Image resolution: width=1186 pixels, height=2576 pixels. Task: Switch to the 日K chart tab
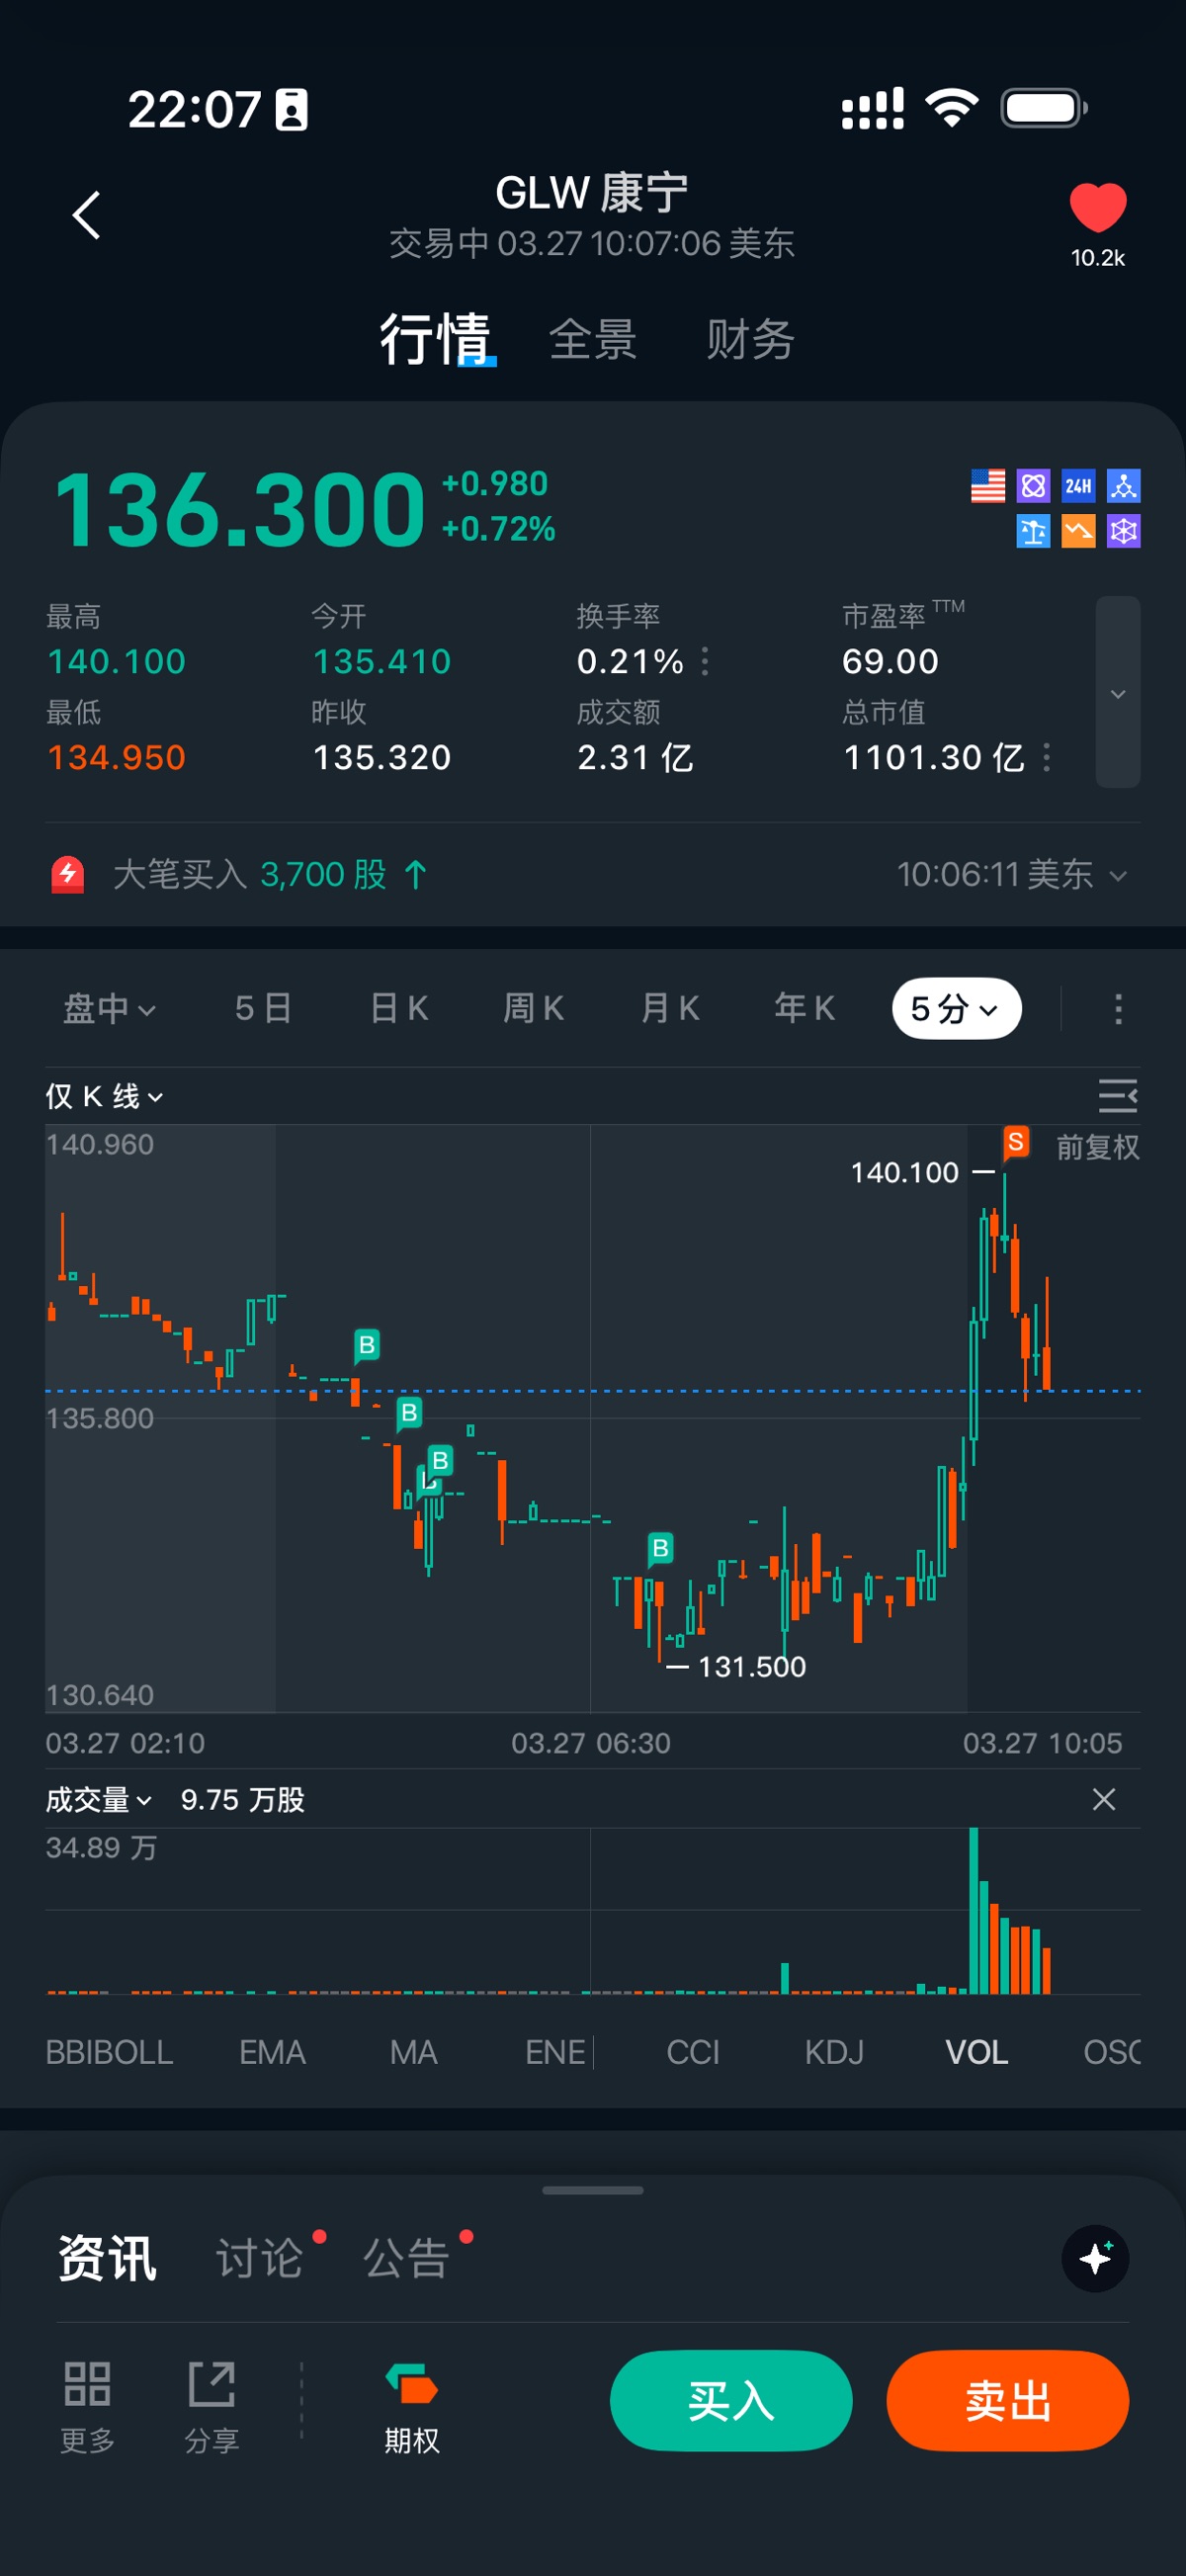(x=399, y=1008)
